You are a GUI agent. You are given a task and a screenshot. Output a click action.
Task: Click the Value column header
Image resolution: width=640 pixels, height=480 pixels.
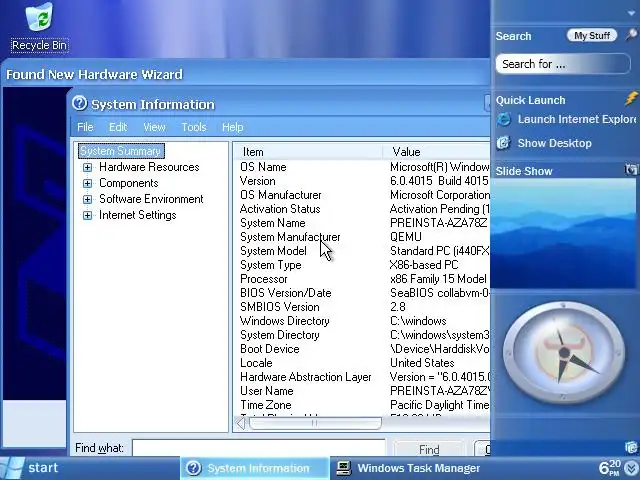(437, 152)
